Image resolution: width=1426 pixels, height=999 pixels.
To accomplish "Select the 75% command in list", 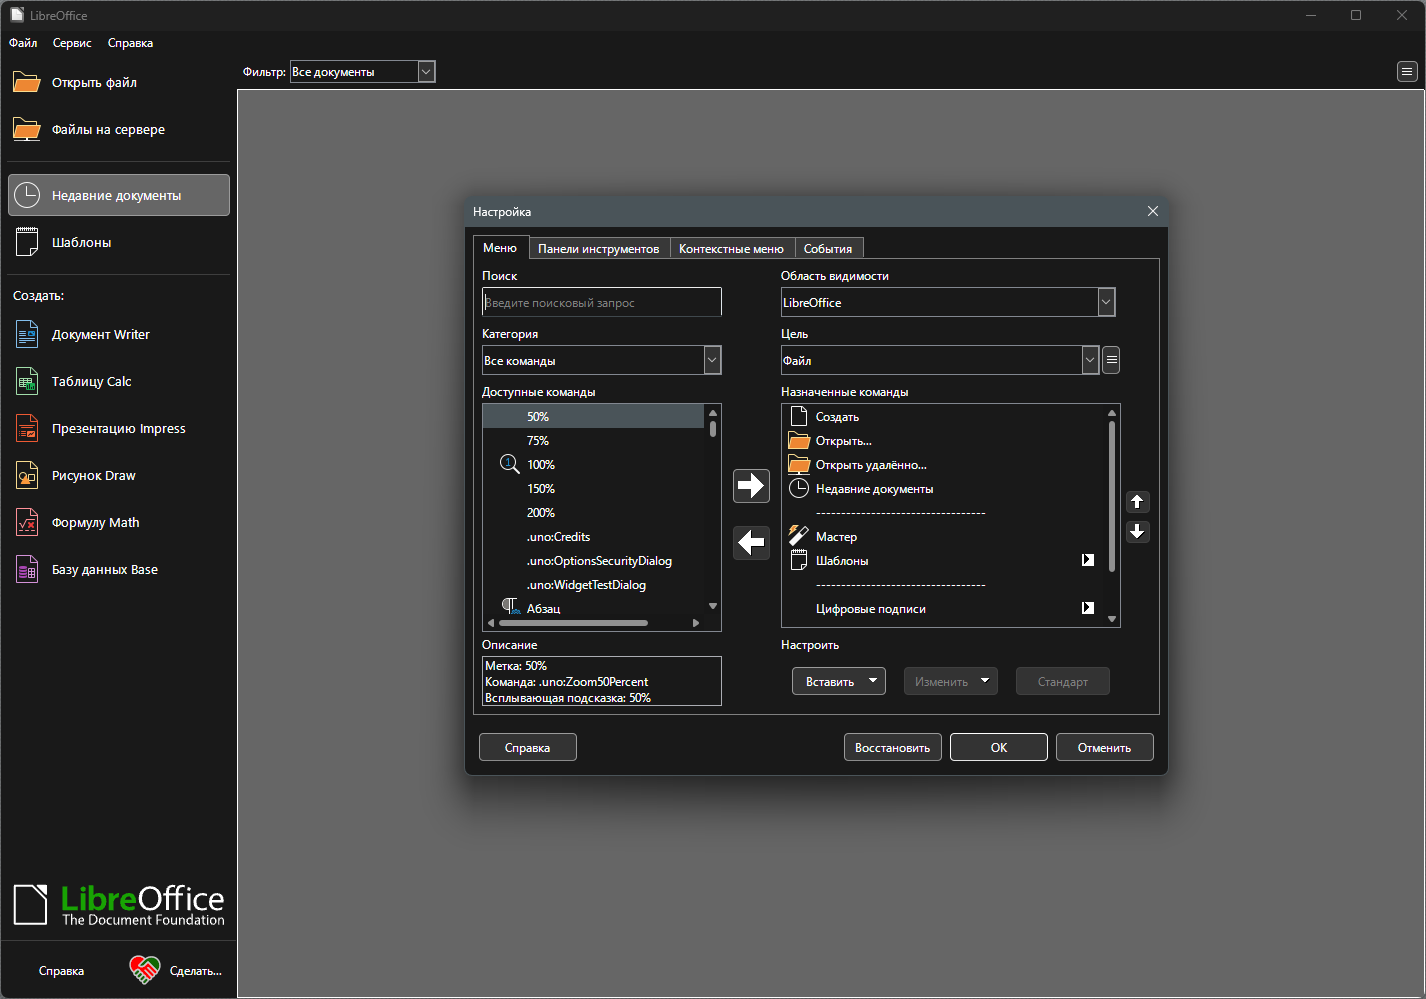I will click(x=593, y=440).
